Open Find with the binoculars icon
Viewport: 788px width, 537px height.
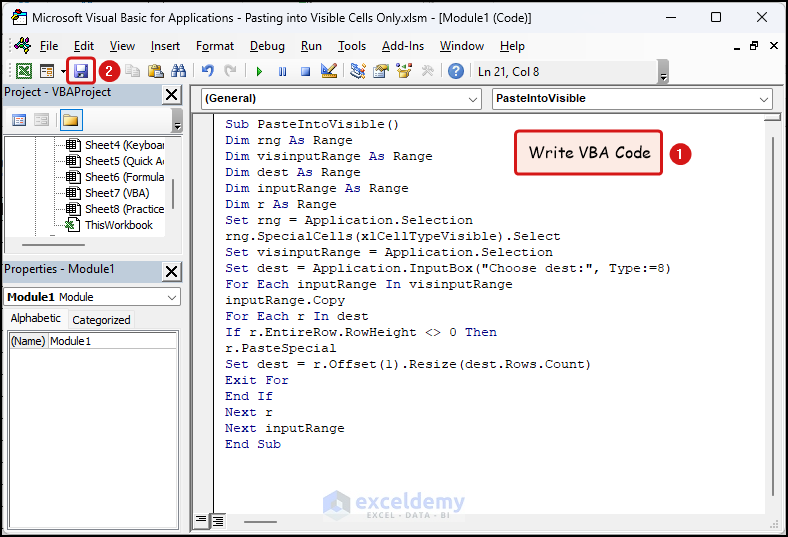(178, 71)
